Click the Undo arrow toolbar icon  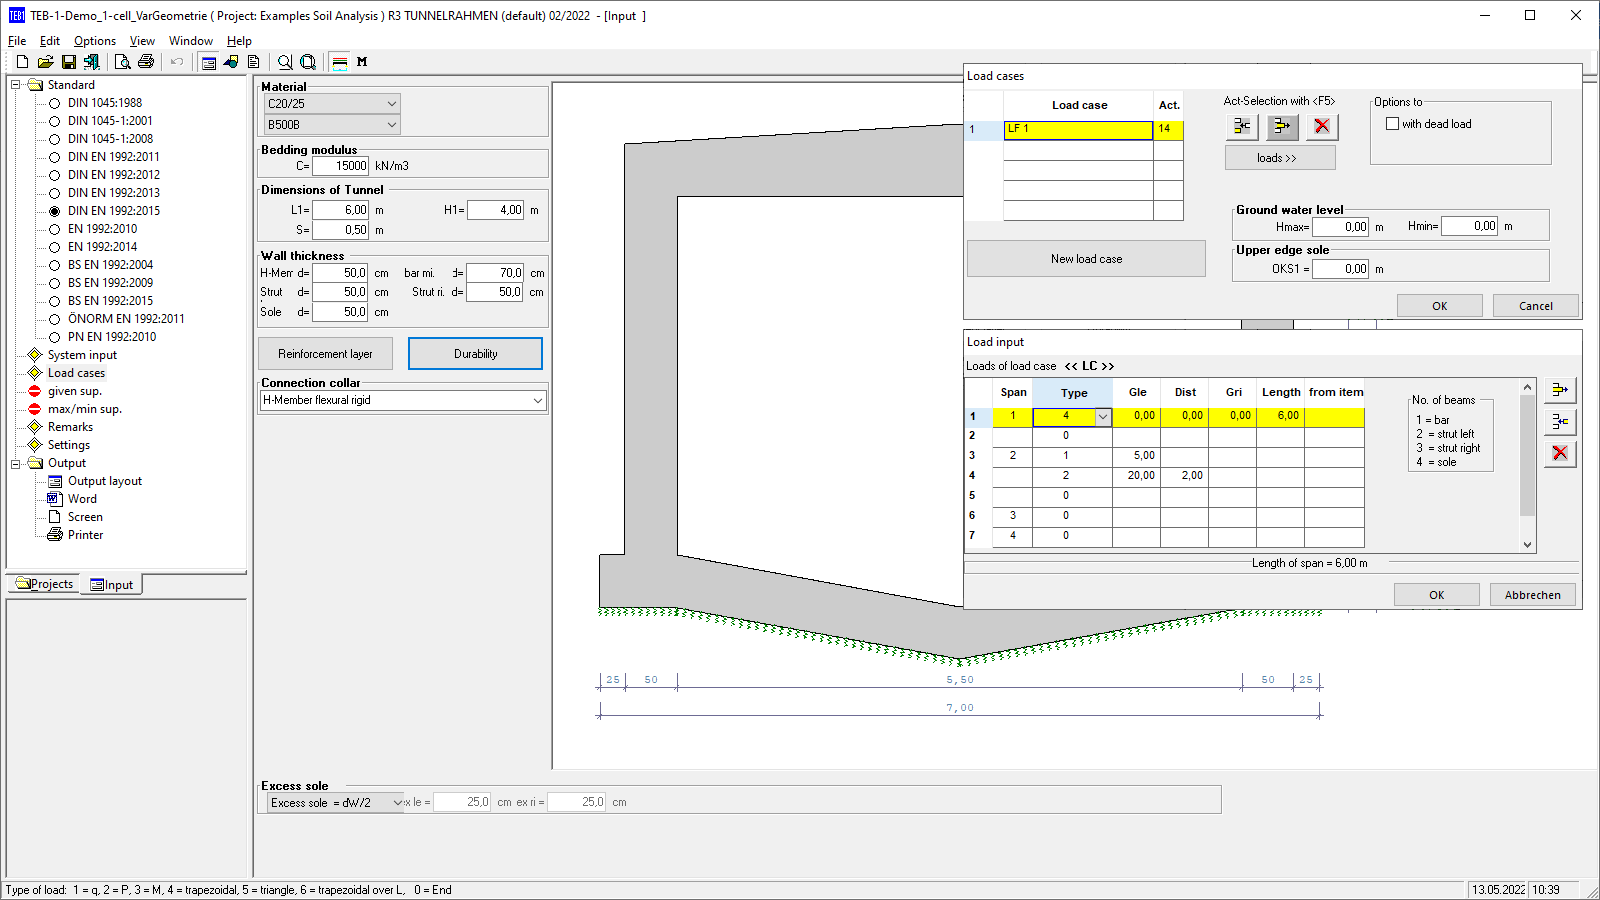[177, 62]
